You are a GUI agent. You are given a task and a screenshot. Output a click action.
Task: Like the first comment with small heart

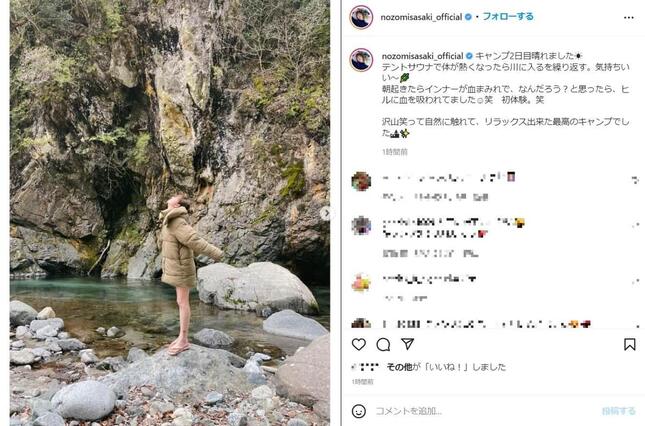[x=635, y=180]
